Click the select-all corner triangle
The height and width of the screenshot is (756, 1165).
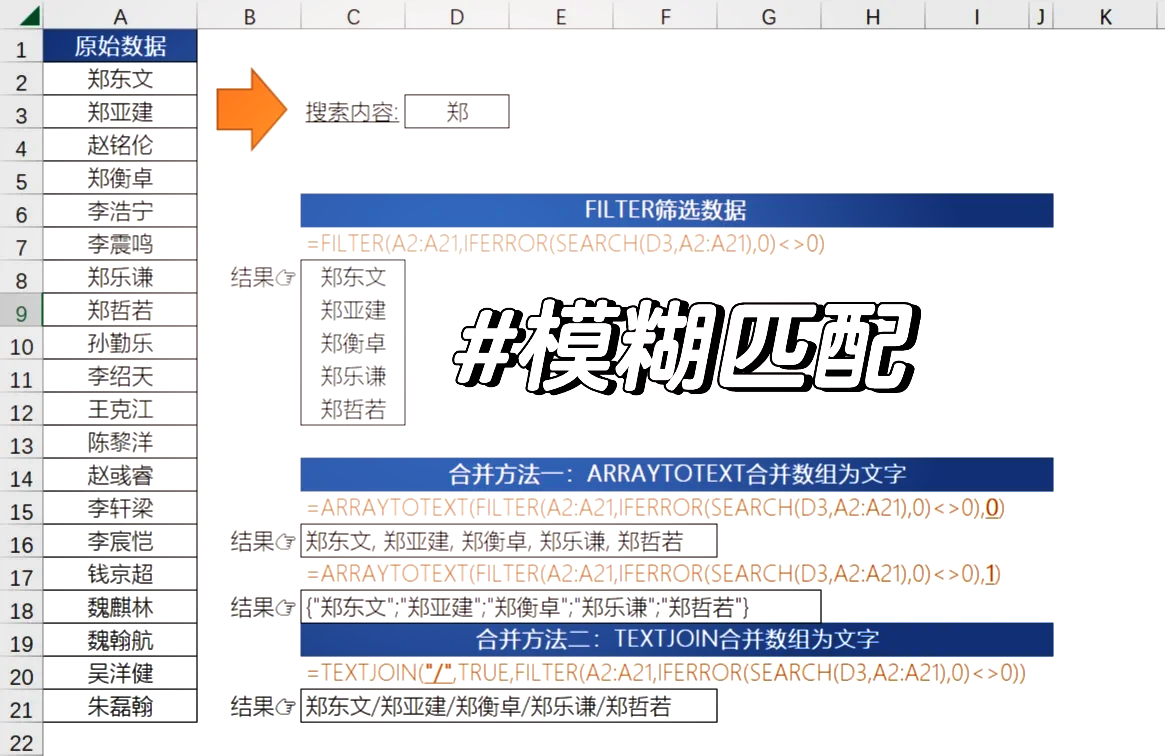click(x=30, y=16)
